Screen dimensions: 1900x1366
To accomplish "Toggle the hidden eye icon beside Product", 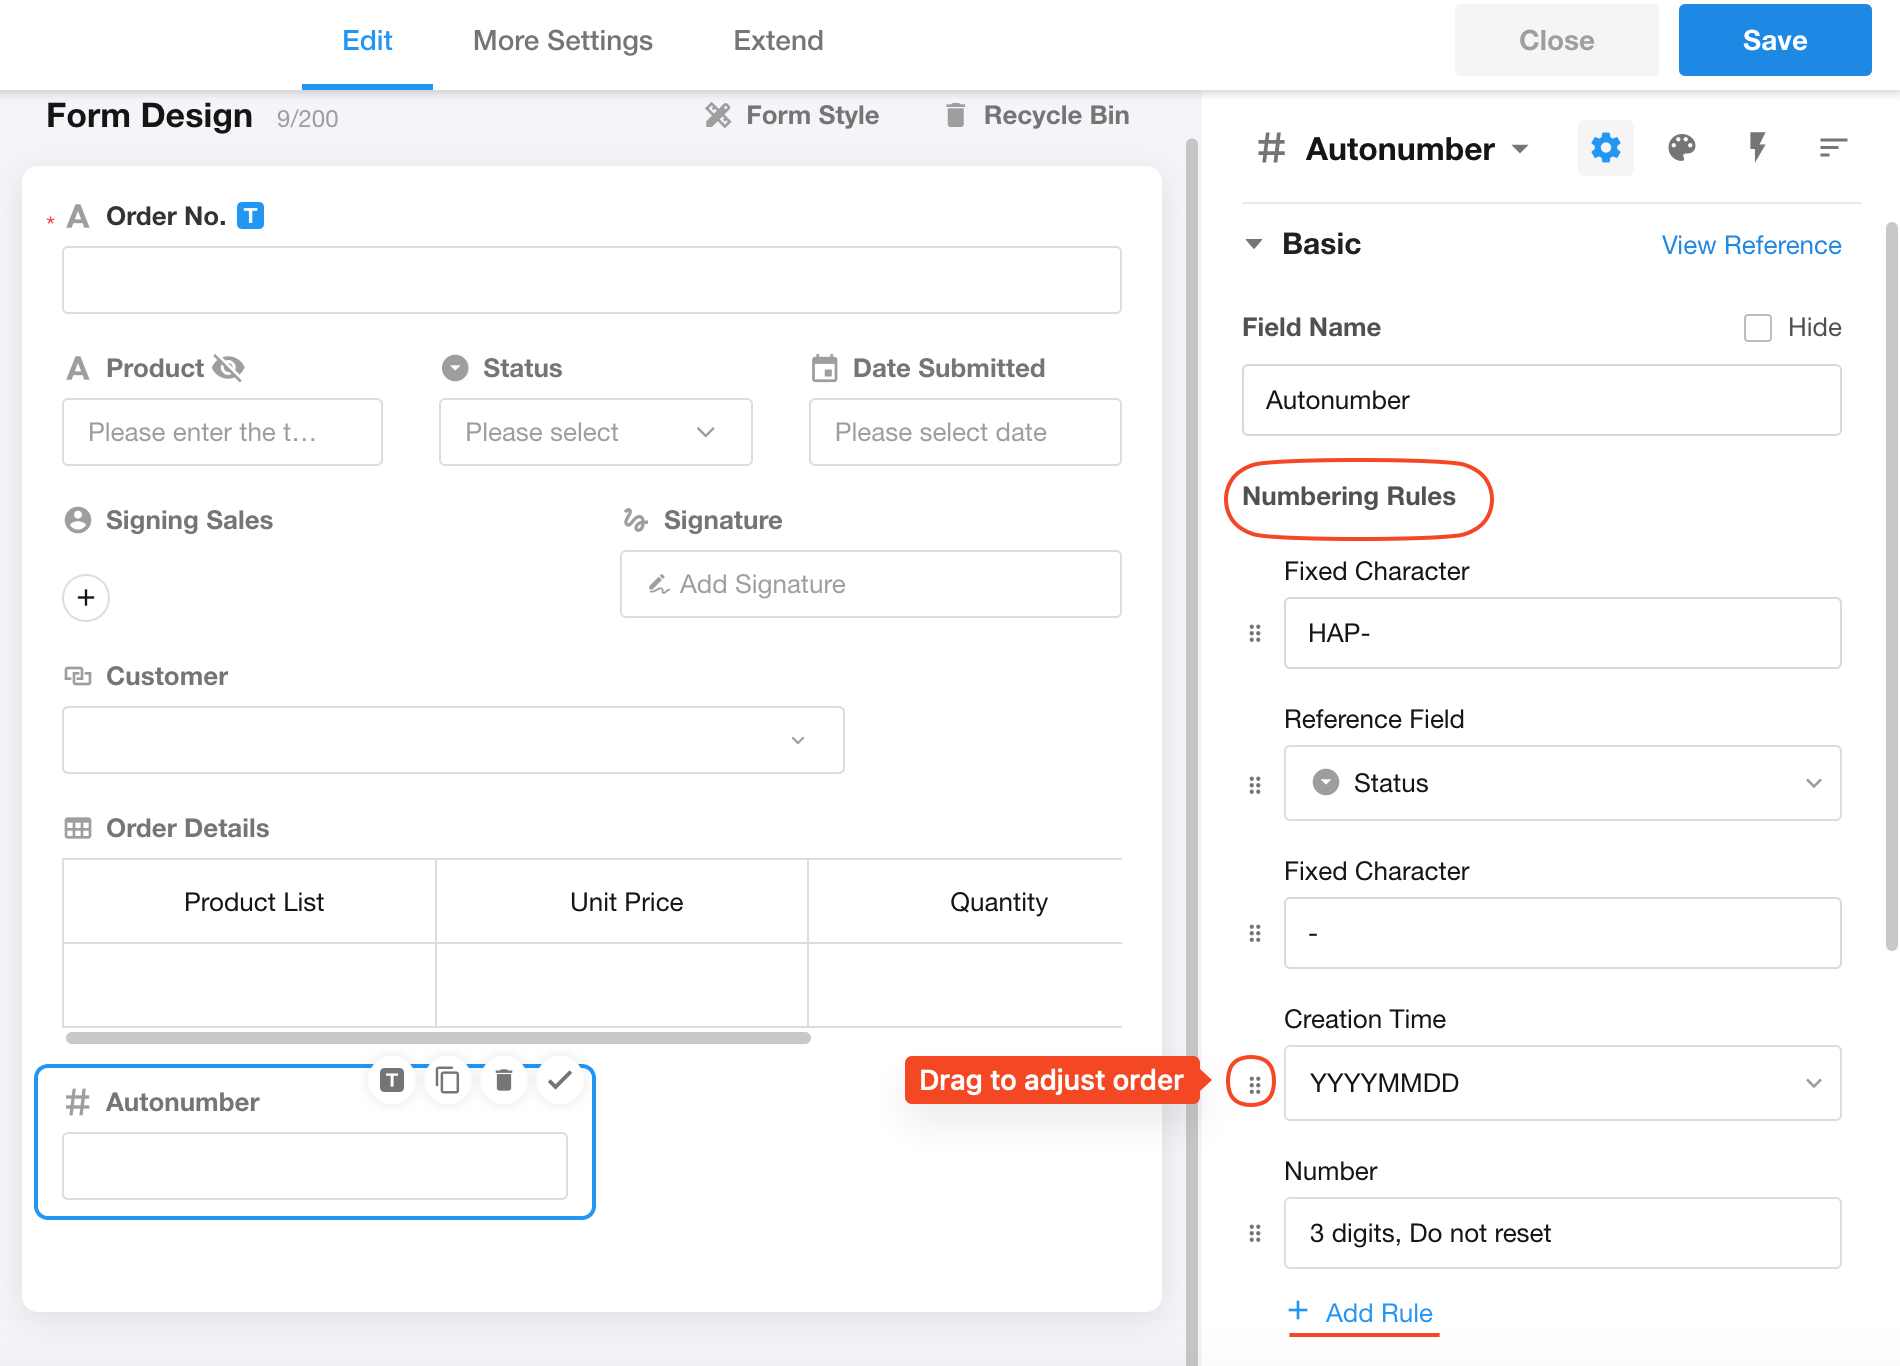I will [x=229, y=368].
